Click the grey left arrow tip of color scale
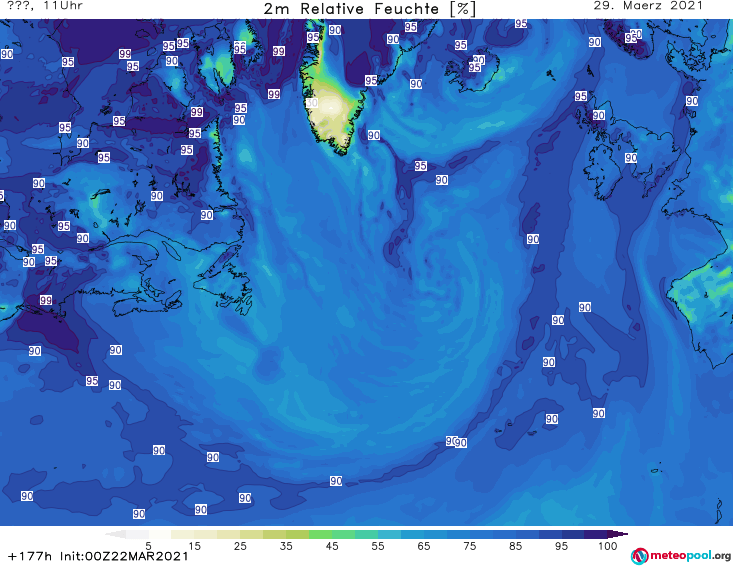The height and width of the screenshot is (566, 733). click(x=115, y=534)
